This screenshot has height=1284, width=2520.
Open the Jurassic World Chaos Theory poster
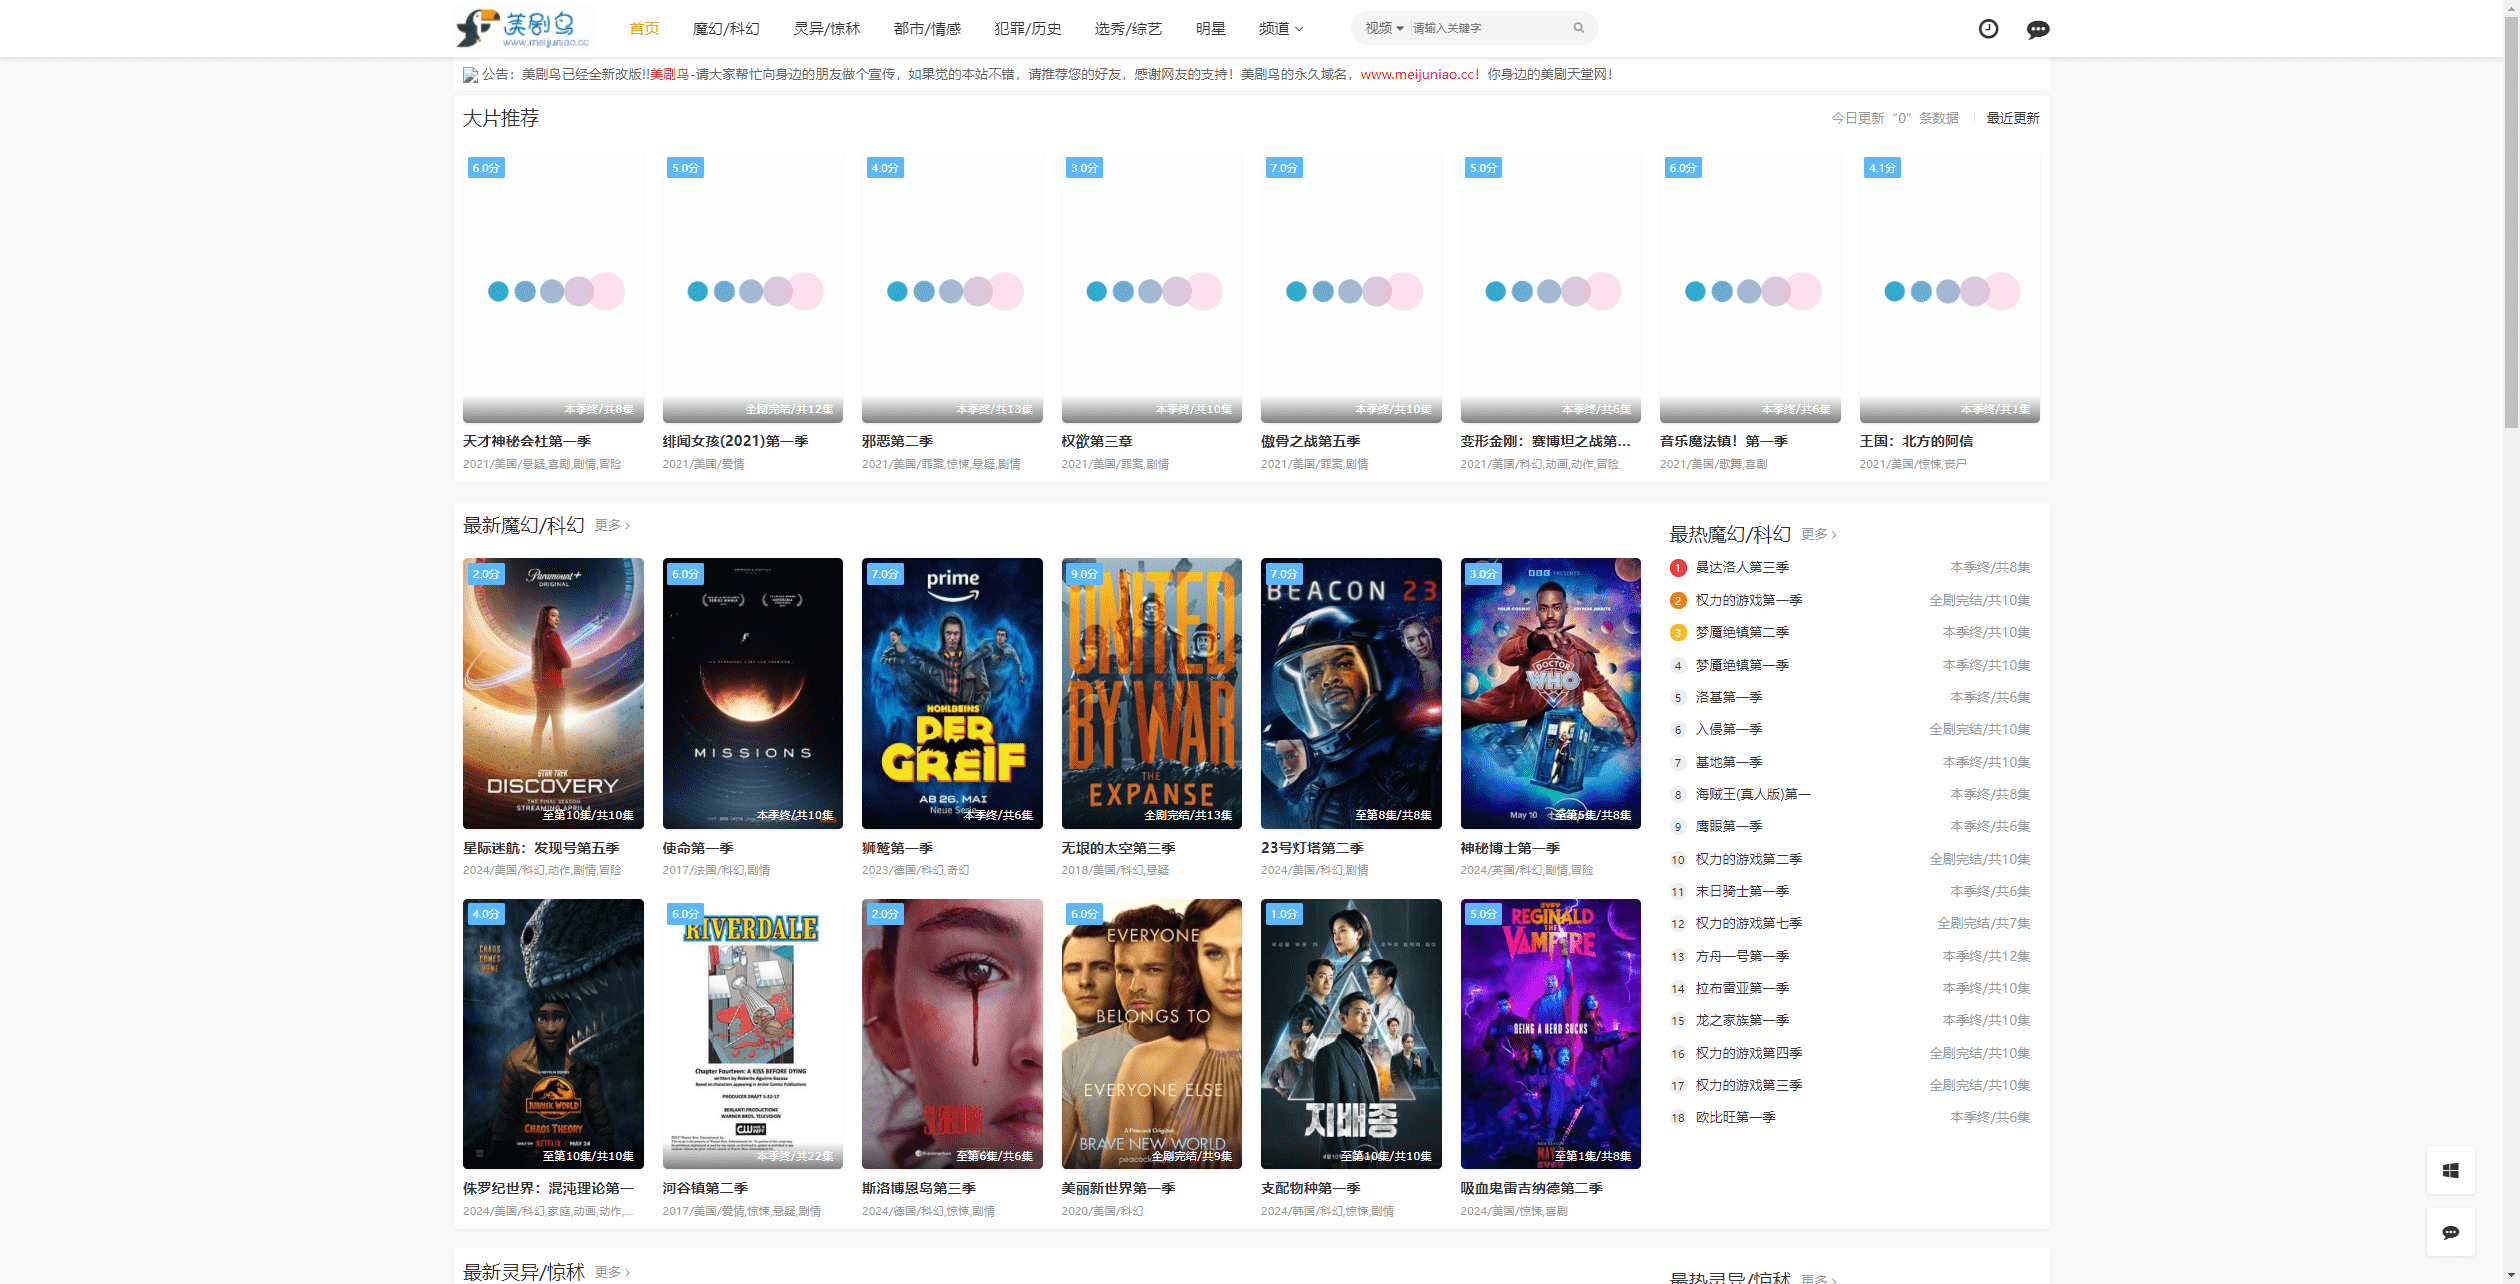pyautogui.click(x=553, y=1033)
